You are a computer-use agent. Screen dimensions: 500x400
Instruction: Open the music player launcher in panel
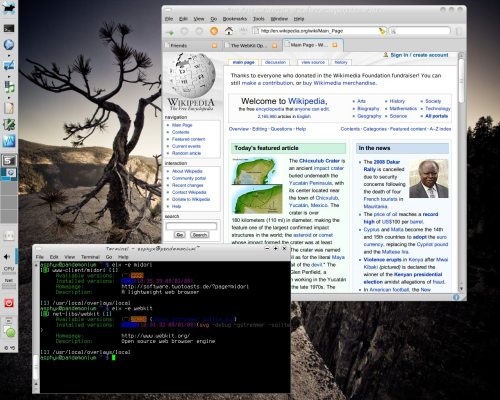(9, 86)
